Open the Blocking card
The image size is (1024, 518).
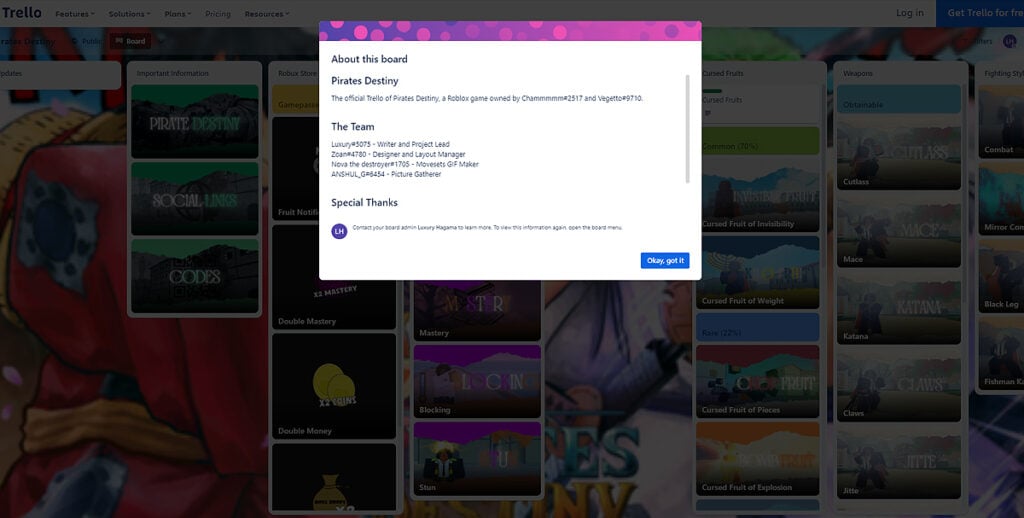click(x=477, y=381)
